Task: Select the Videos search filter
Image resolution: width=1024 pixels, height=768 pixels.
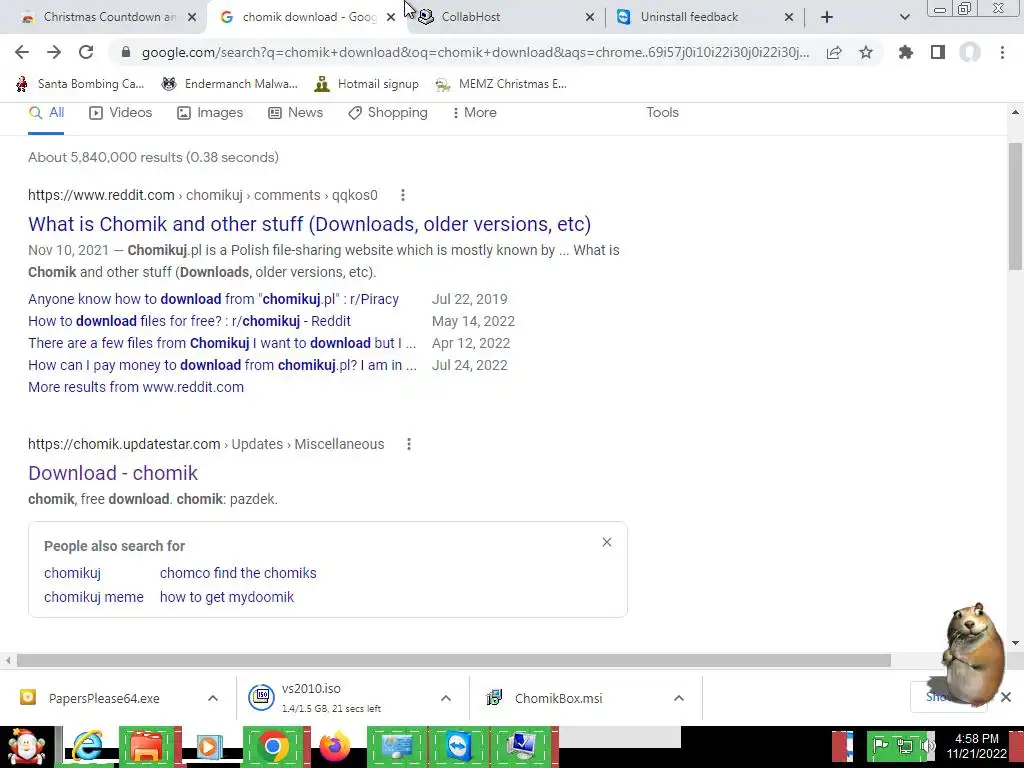Action: pos(121,112)
